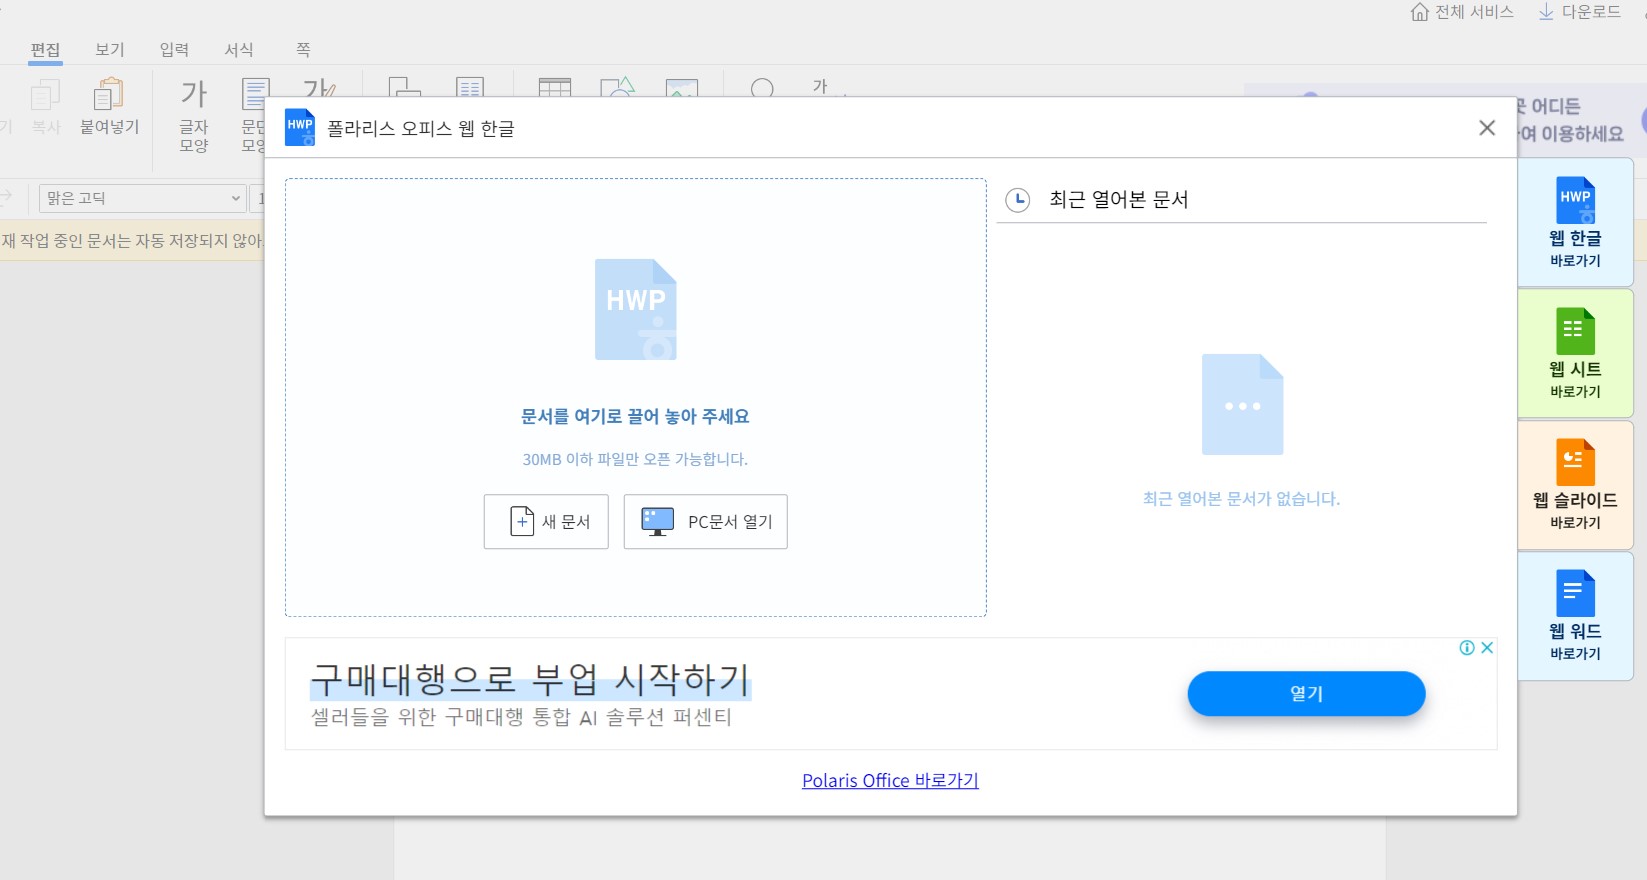The image size is (1647, 880).
Task: Click the blue 열기 ad button
Action: click(1306, 693)
